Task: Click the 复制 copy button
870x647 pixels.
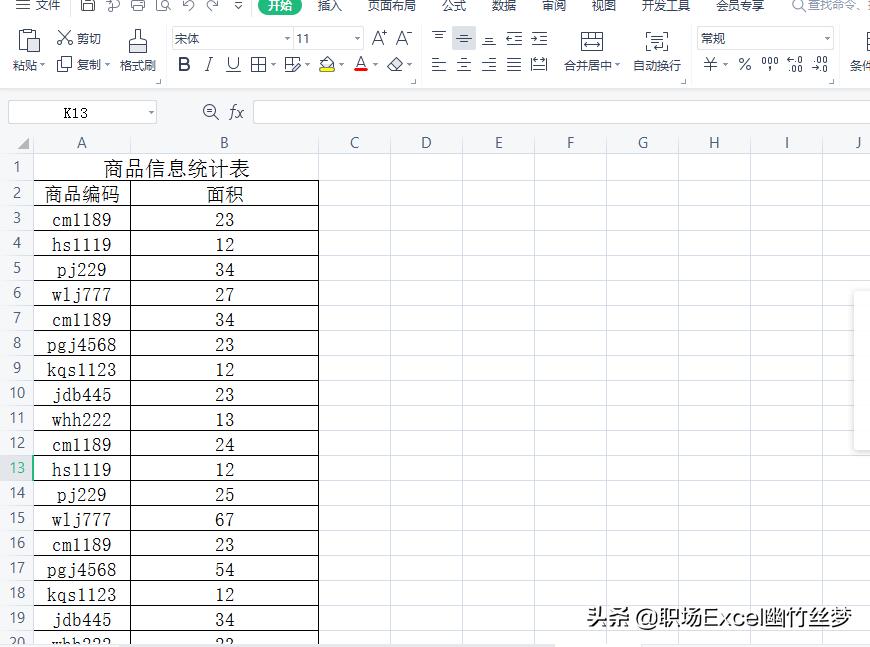Action: pos(79,65)
